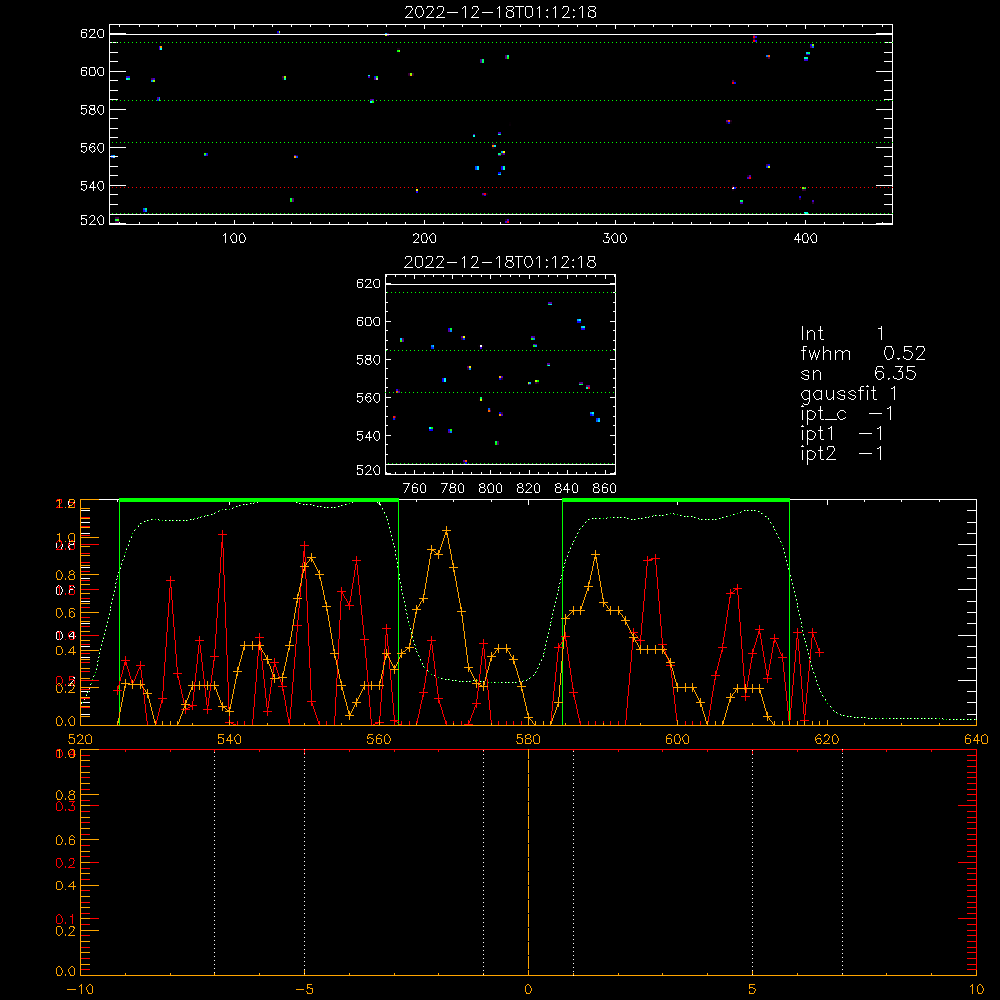Click y-axis label 600 on the wide scatter plot
This screenshot has height=1000, width=1000.
point(92,71)
